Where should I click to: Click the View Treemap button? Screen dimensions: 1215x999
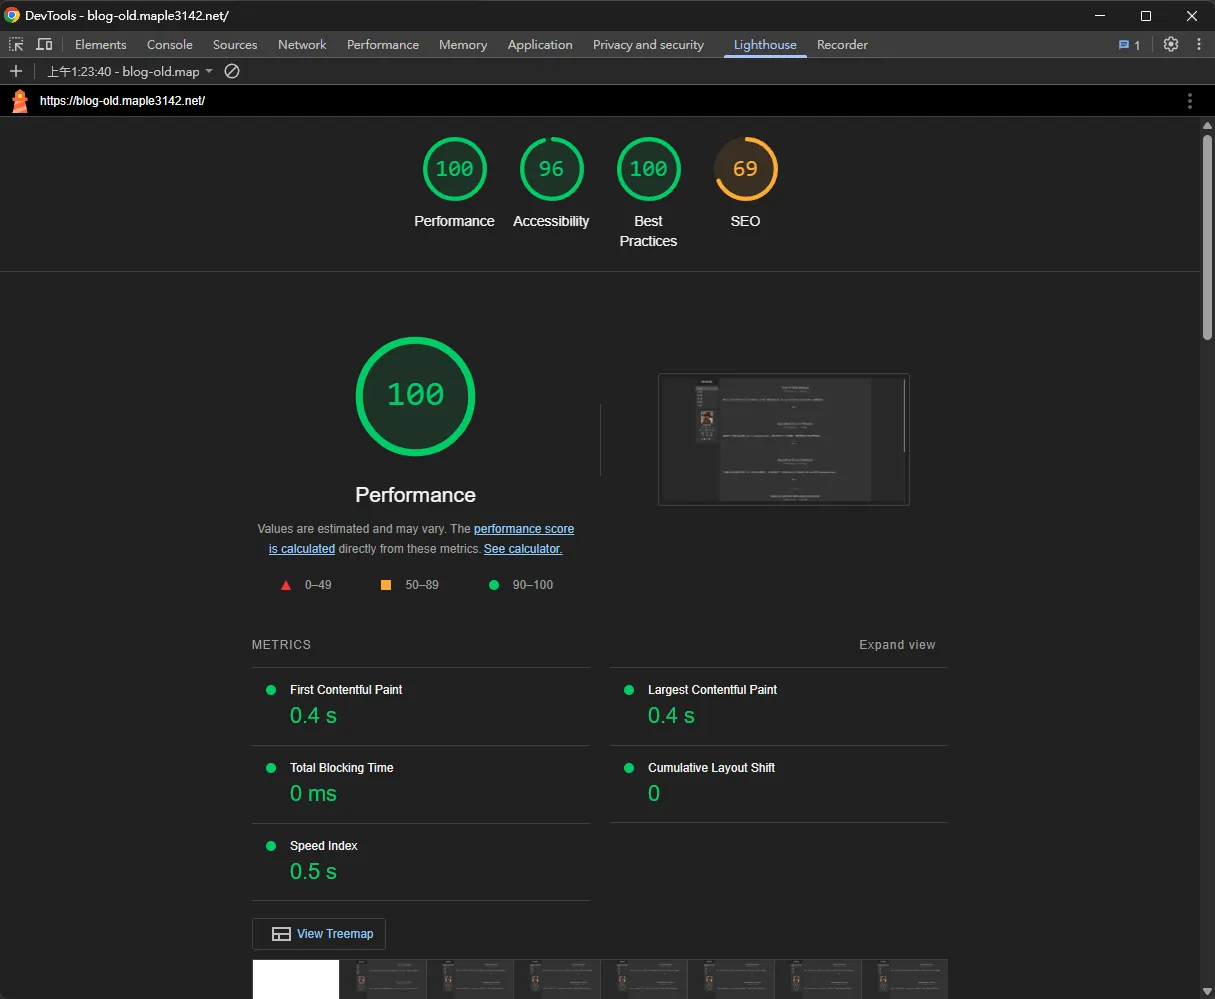(318, 933)
